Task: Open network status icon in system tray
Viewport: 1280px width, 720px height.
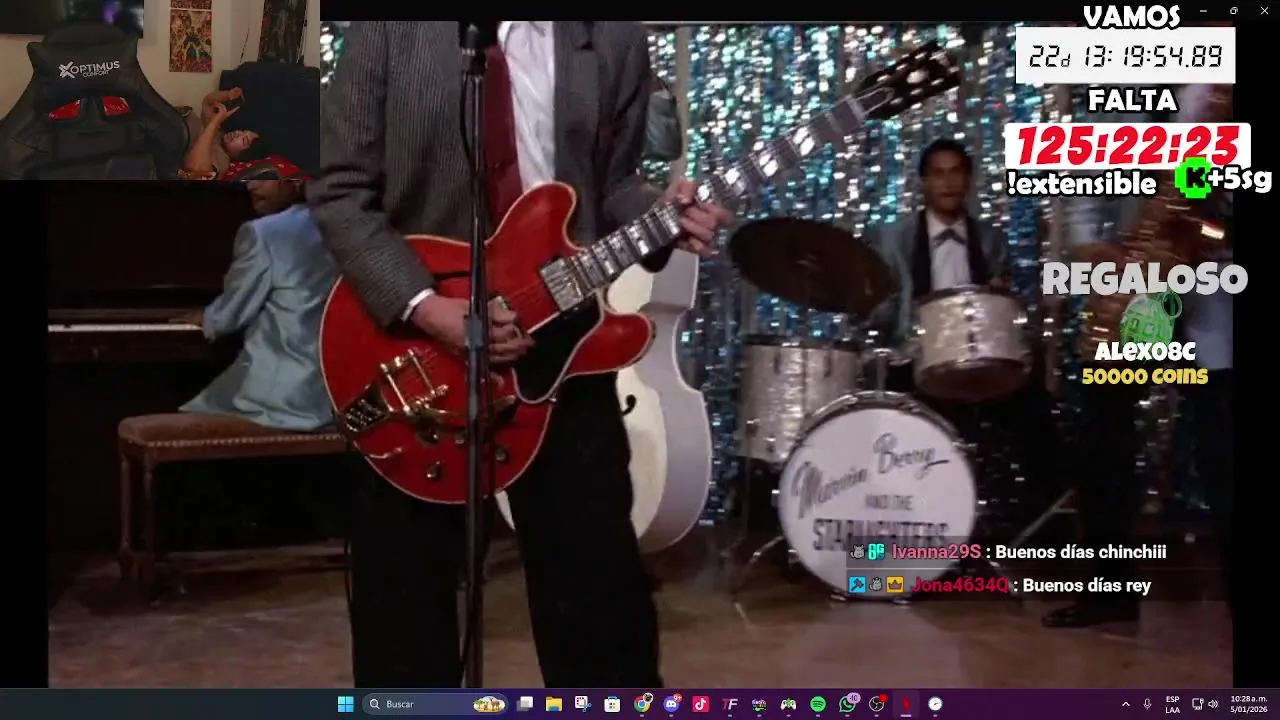Action: [1197, 704]
